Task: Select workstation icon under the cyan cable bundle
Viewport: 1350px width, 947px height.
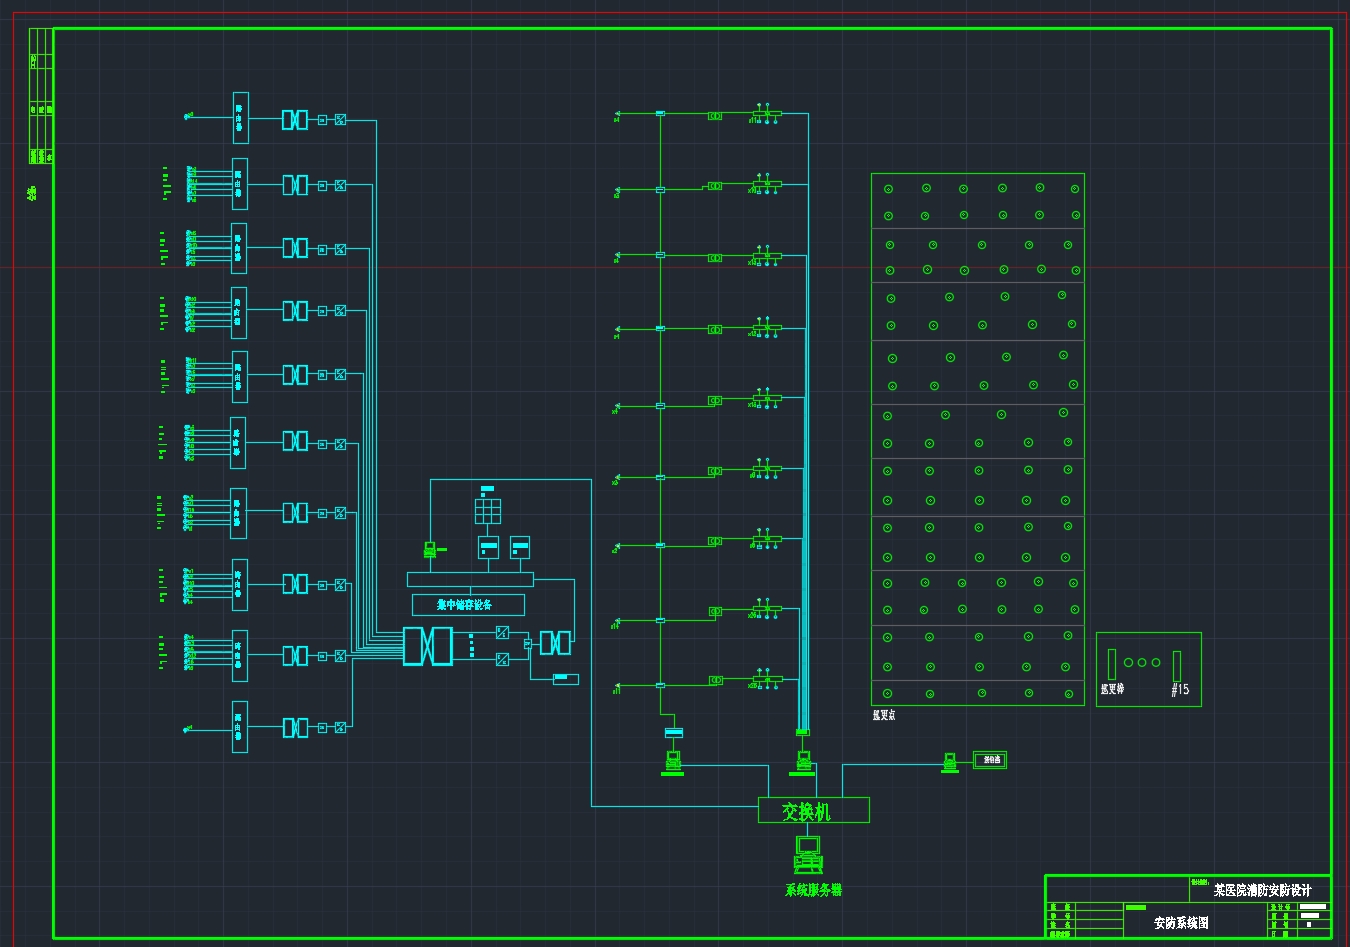Action: (804, 762)
